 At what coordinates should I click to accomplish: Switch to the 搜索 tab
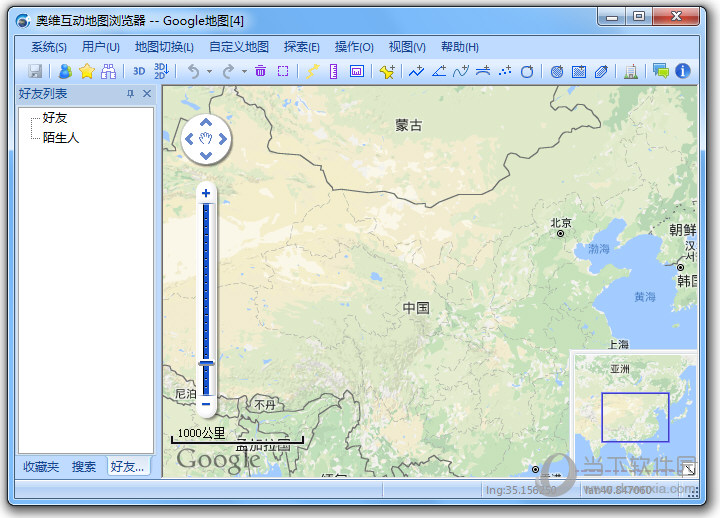coord(84,467)
